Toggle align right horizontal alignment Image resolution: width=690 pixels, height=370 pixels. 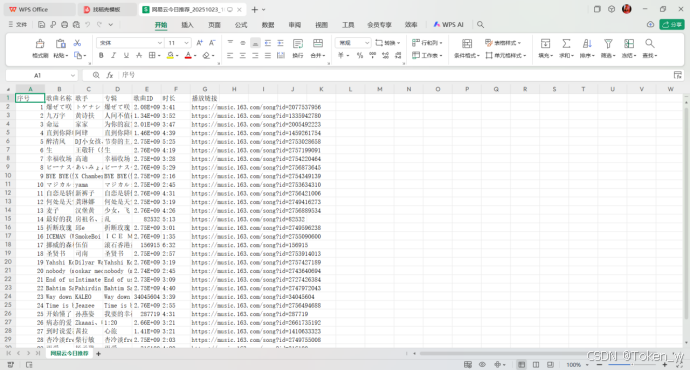click(x=255, y=55)
